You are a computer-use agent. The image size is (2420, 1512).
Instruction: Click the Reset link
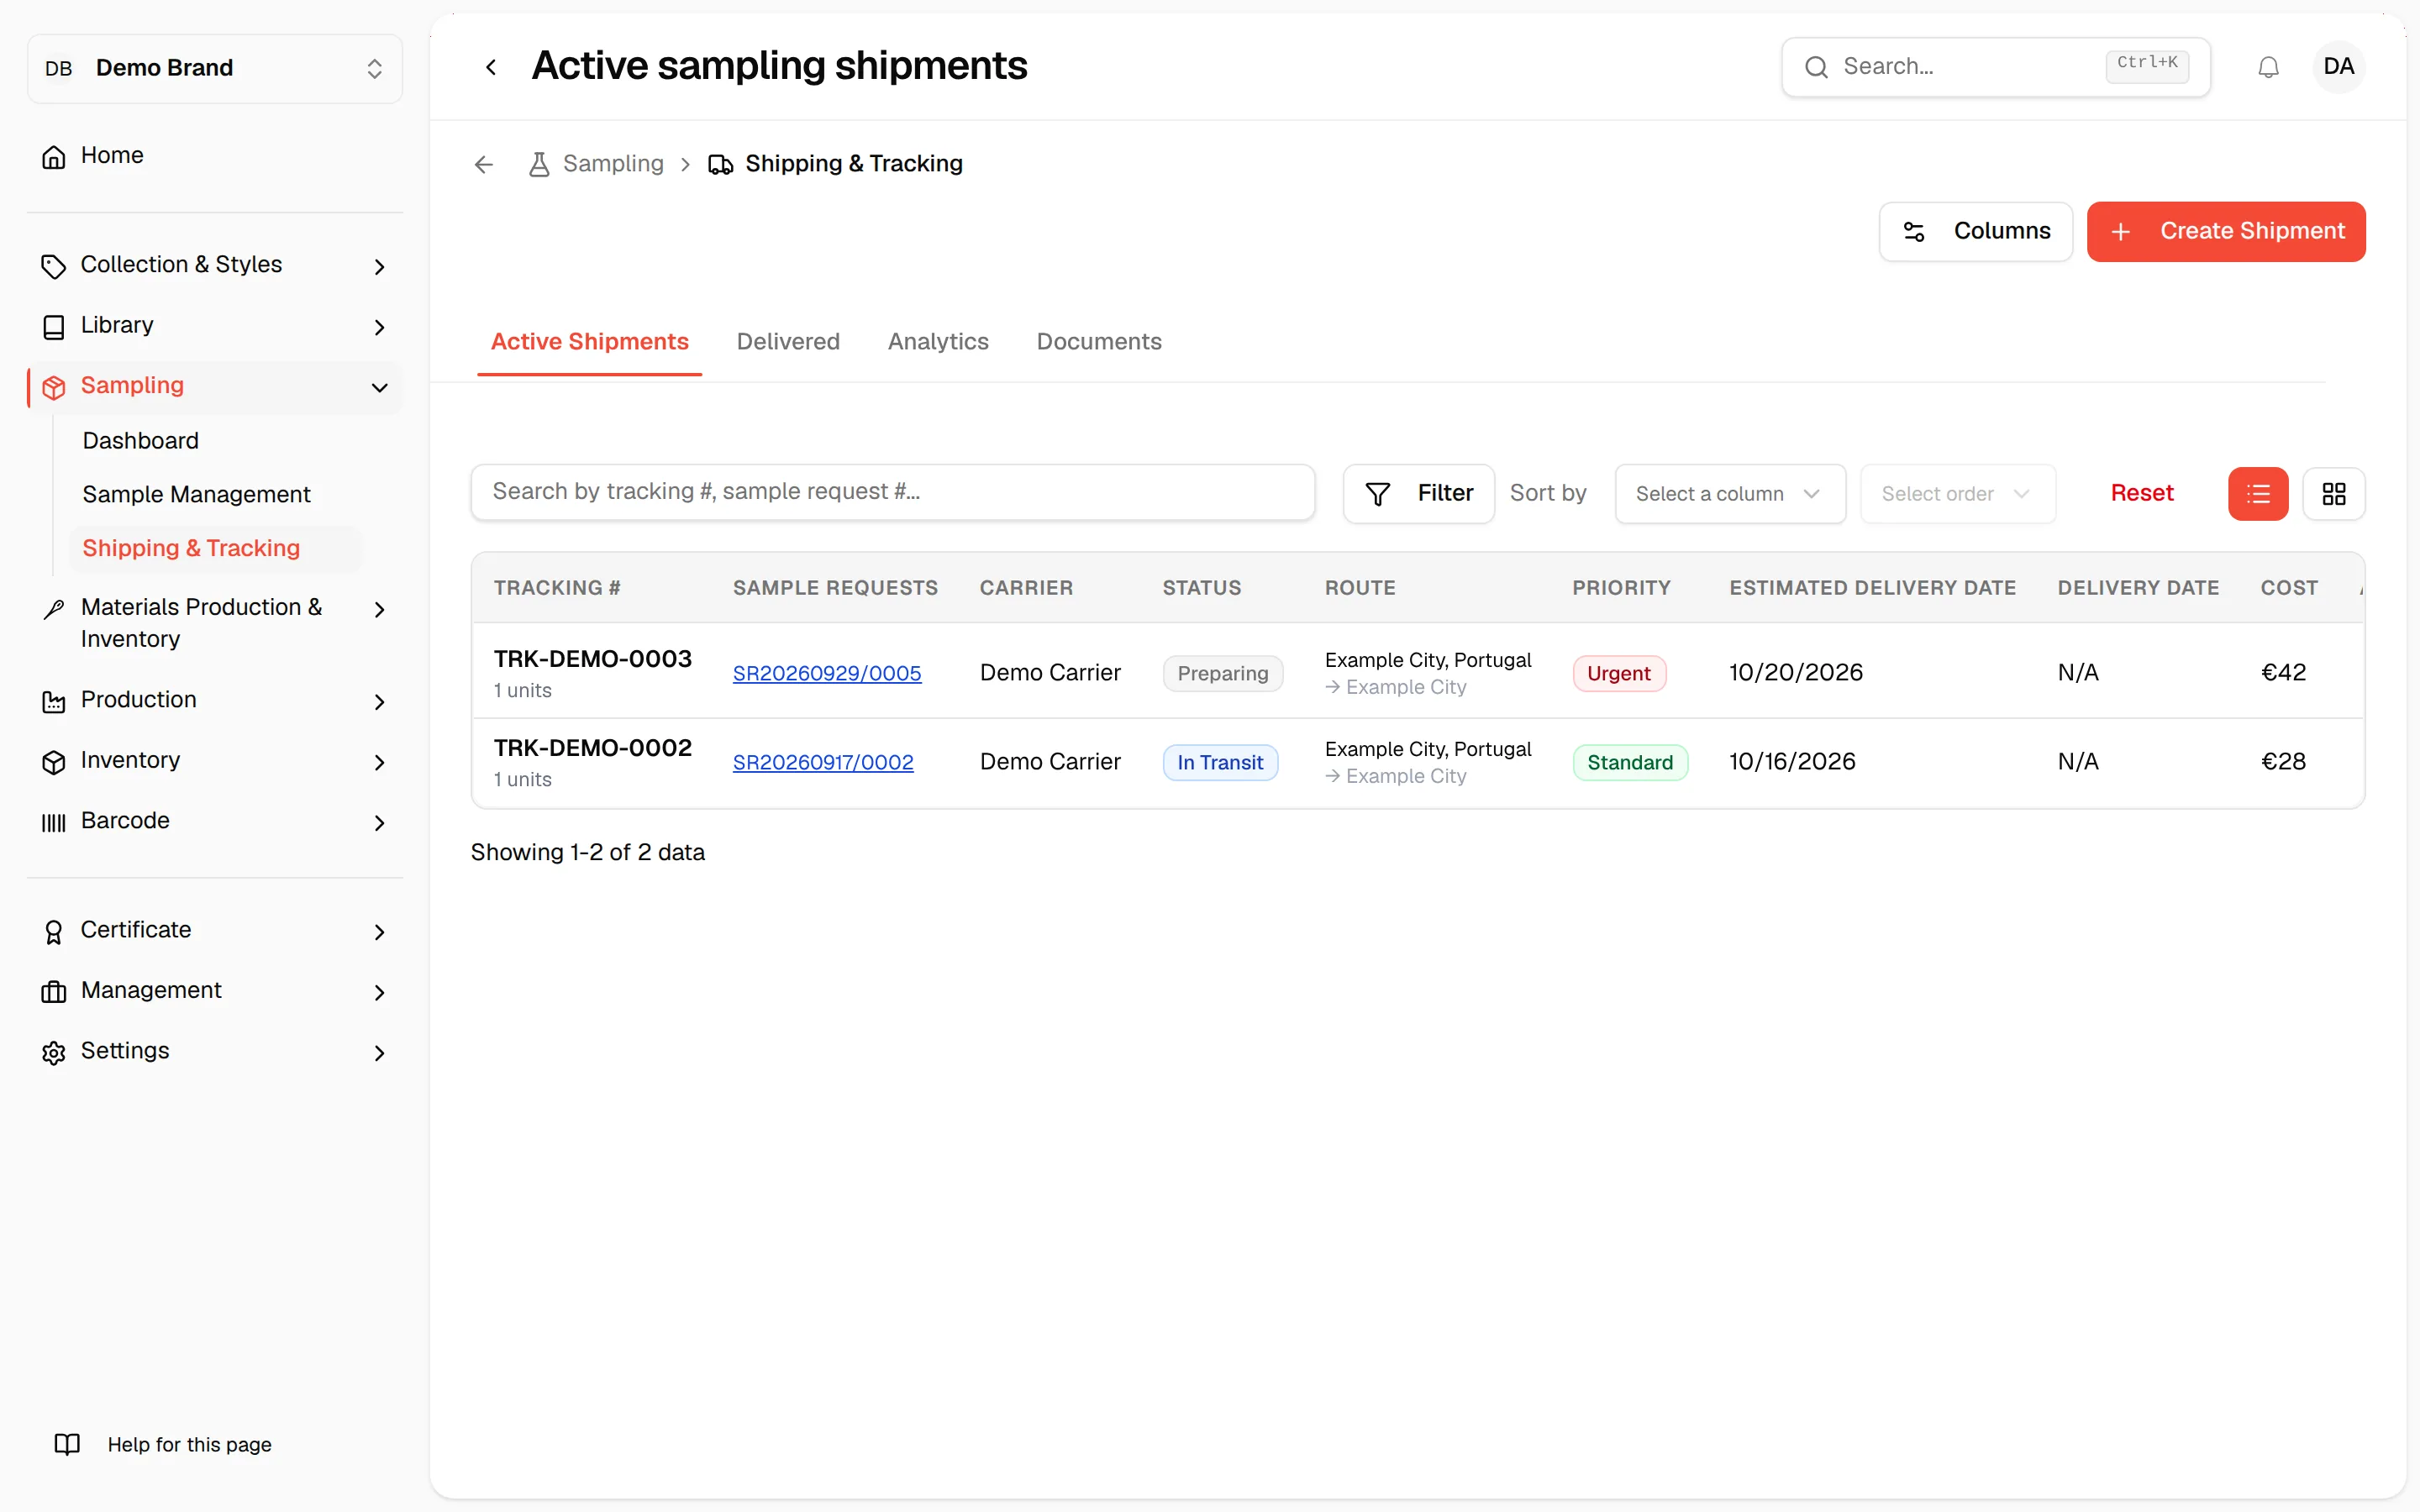[x=2142, y=493]
